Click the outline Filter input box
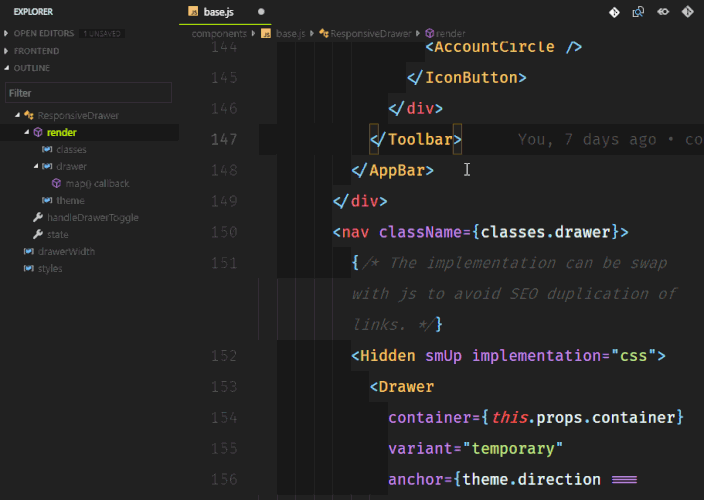704x500 pixels. (x=88, y=93)
